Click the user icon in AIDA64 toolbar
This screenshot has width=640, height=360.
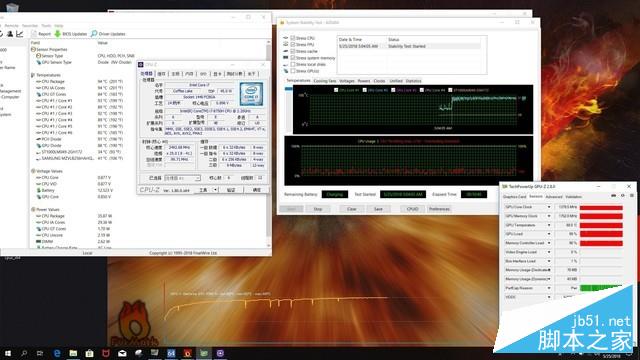click(x=10, y=34)
